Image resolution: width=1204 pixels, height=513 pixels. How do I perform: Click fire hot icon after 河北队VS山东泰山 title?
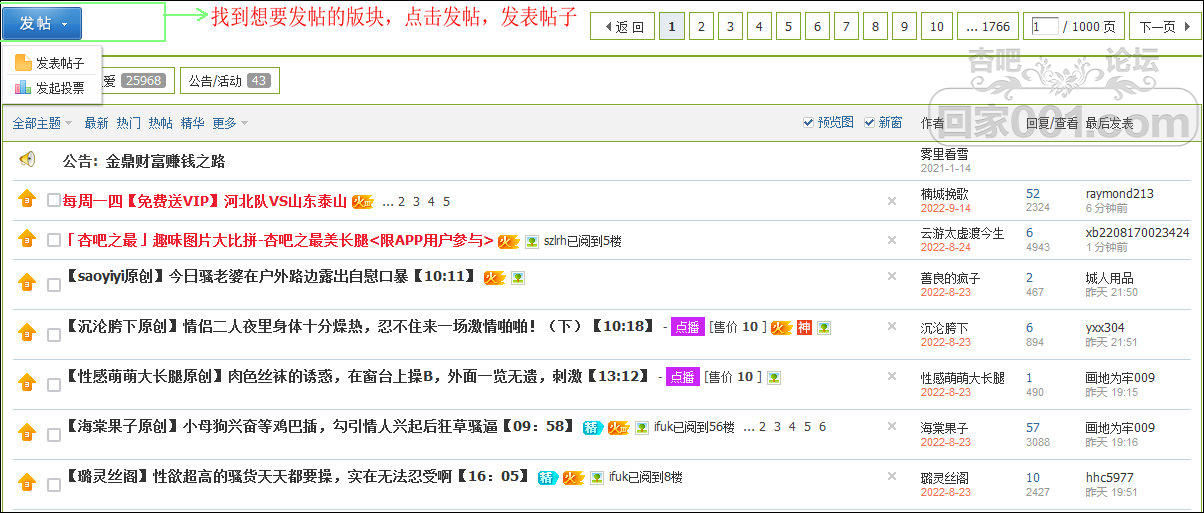point(362,201)
